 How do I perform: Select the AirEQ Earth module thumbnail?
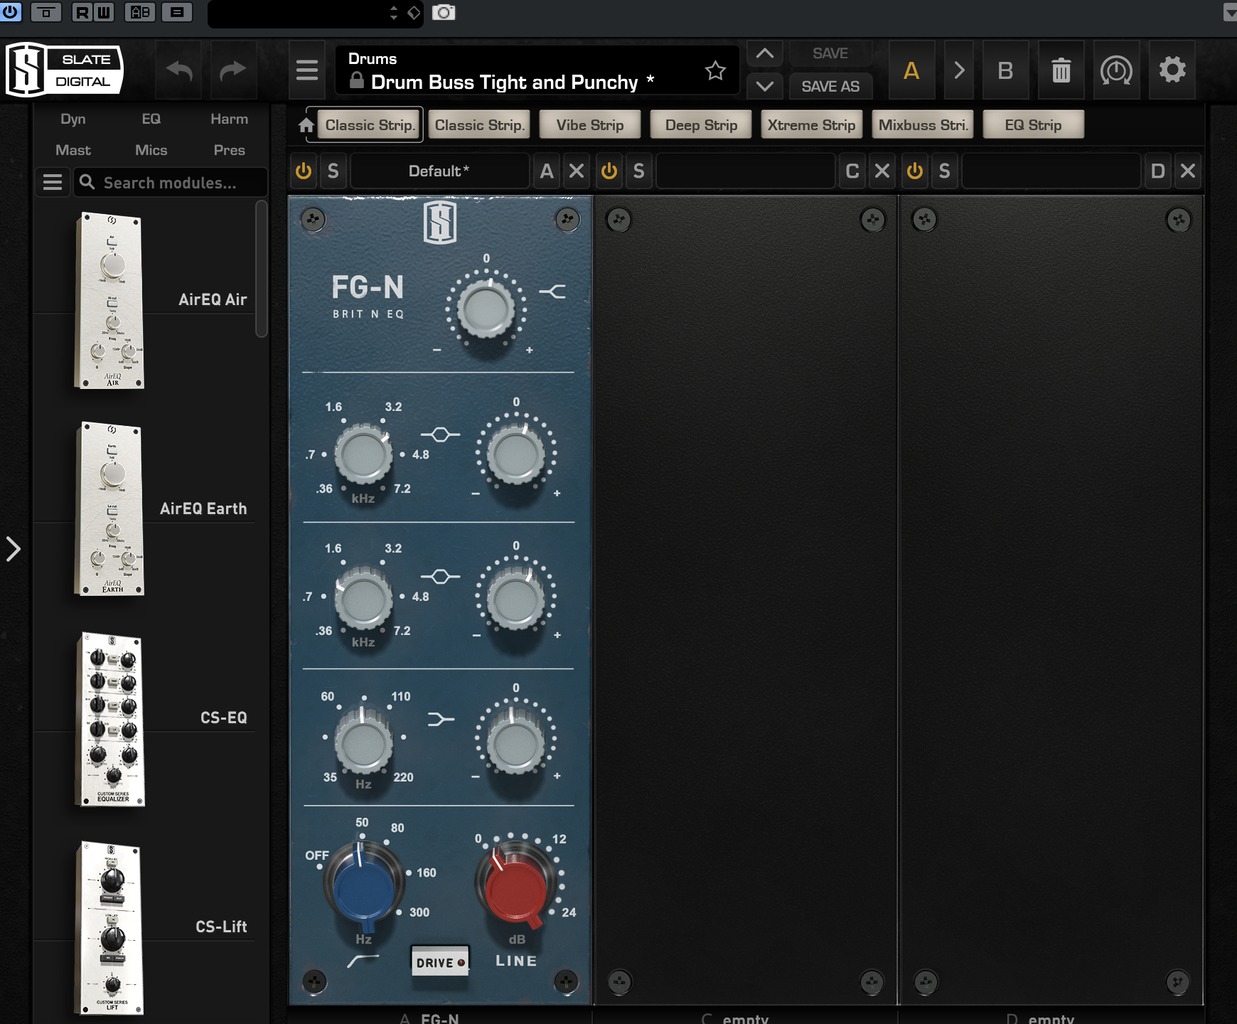pos(110,509)
